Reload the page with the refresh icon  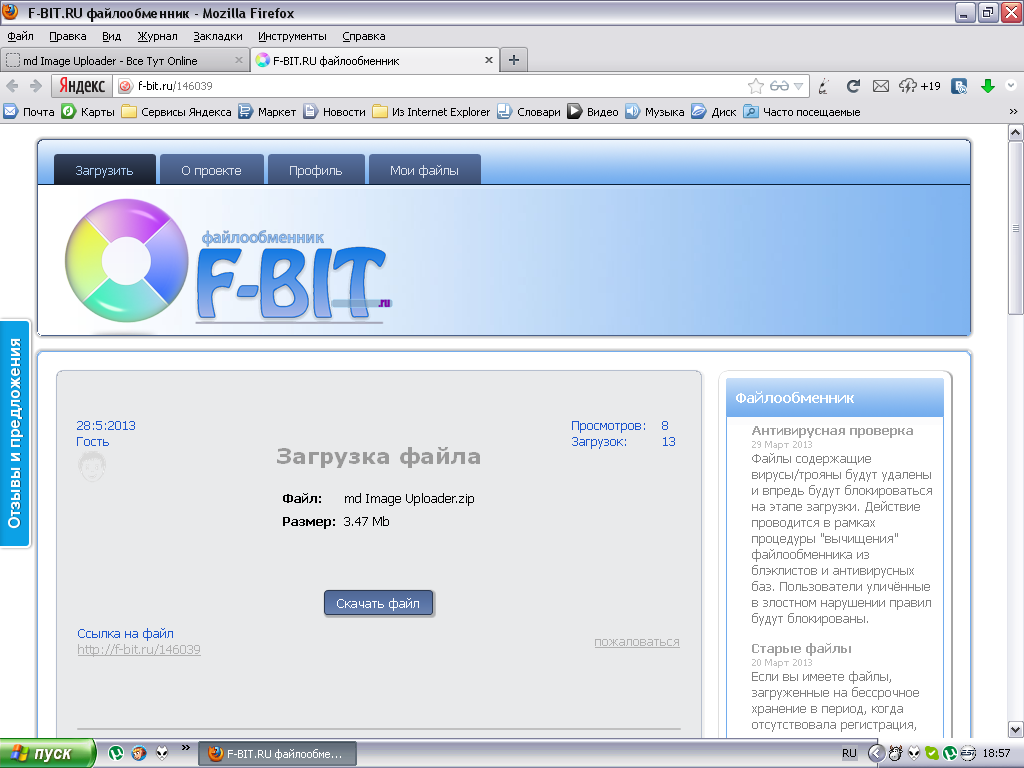tap(853, 86)
